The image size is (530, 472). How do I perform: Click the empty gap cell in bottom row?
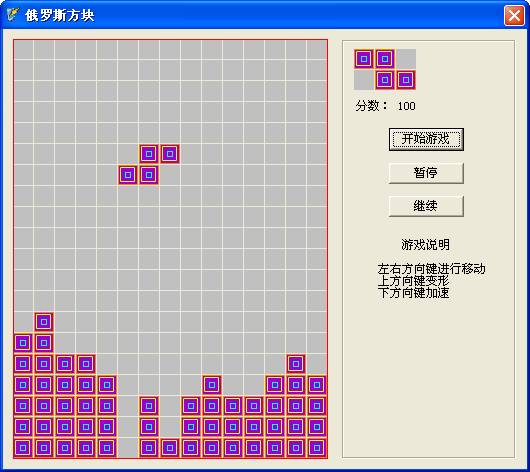(128, 448)
